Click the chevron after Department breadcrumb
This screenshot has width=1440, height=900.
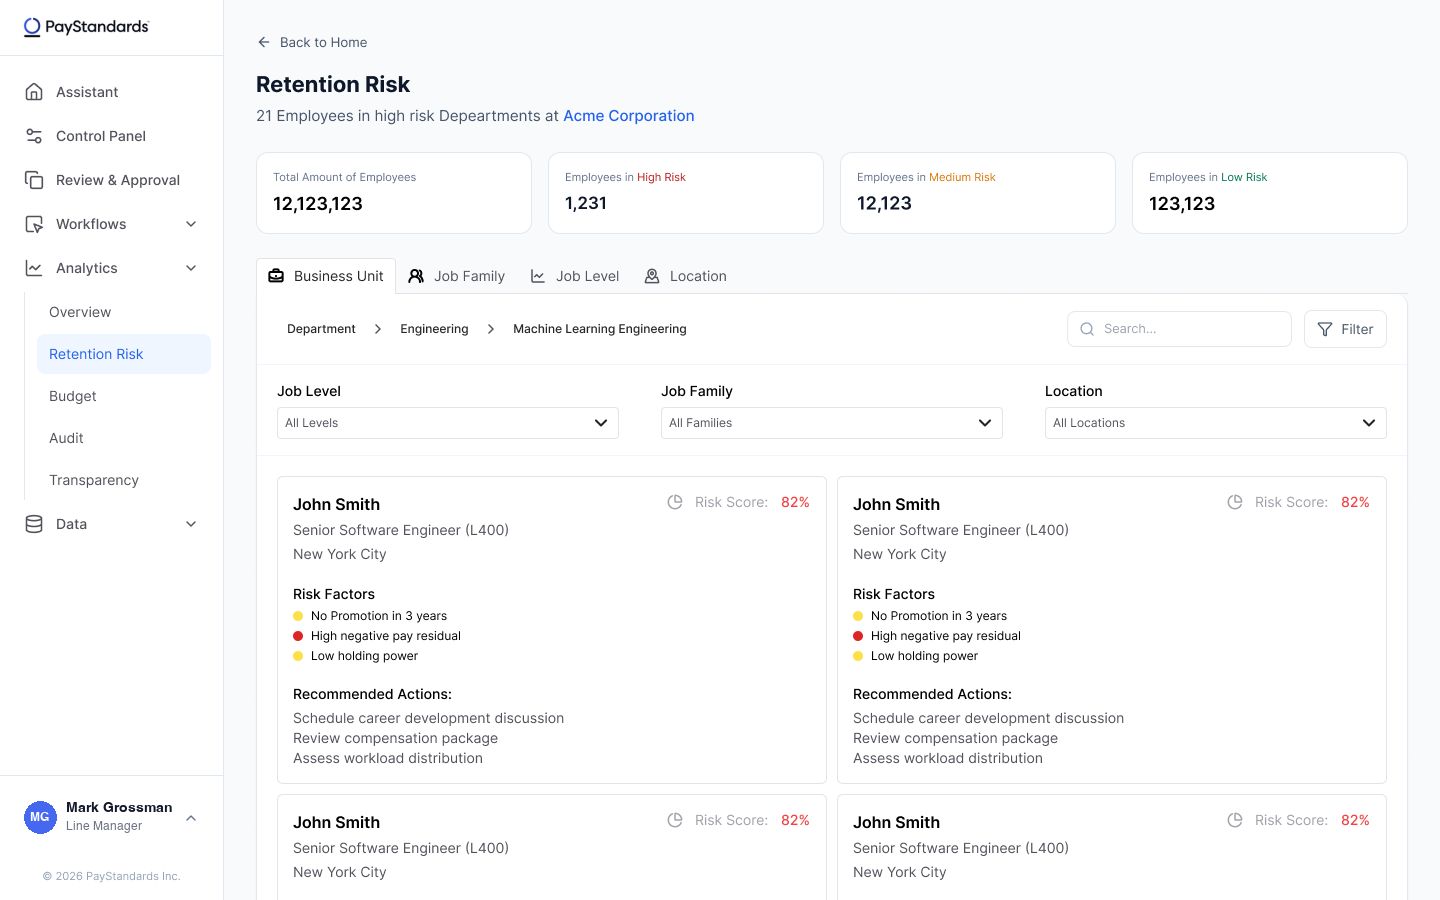(x=378, y=329)
